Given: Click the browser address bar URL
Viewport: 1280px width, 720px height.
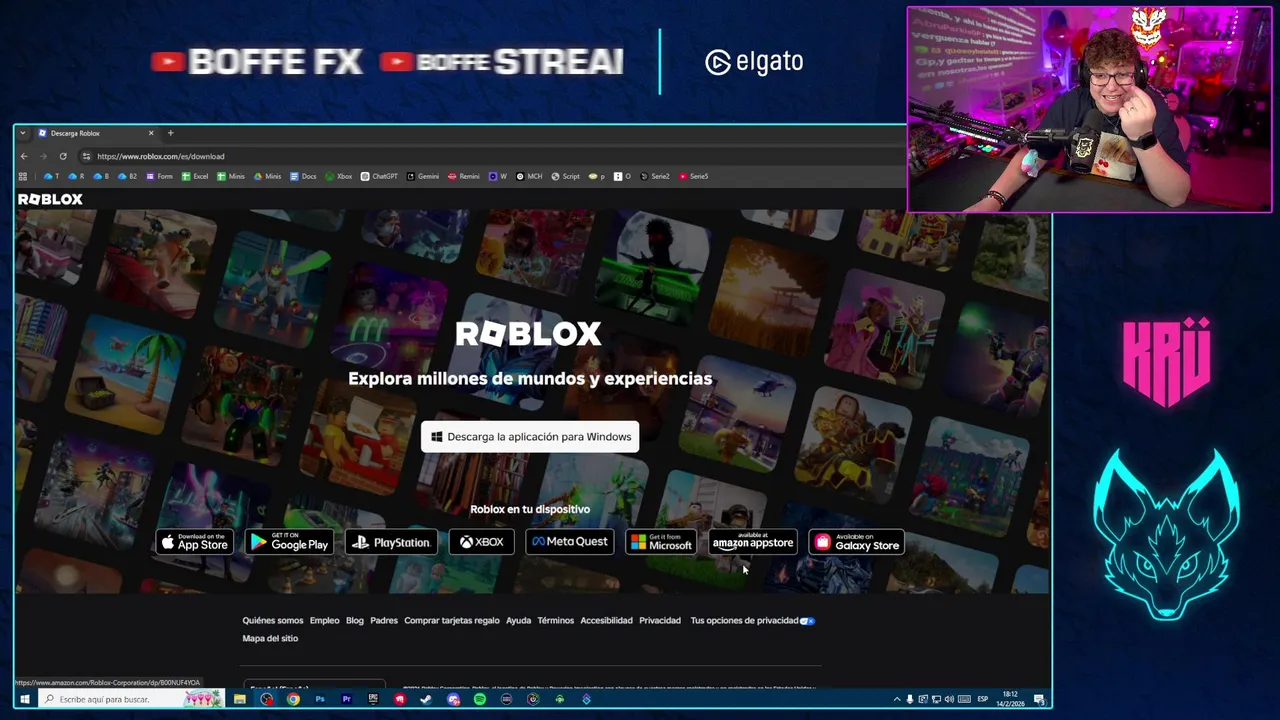Looking at the screenshot, I should (x=161, y=156).
